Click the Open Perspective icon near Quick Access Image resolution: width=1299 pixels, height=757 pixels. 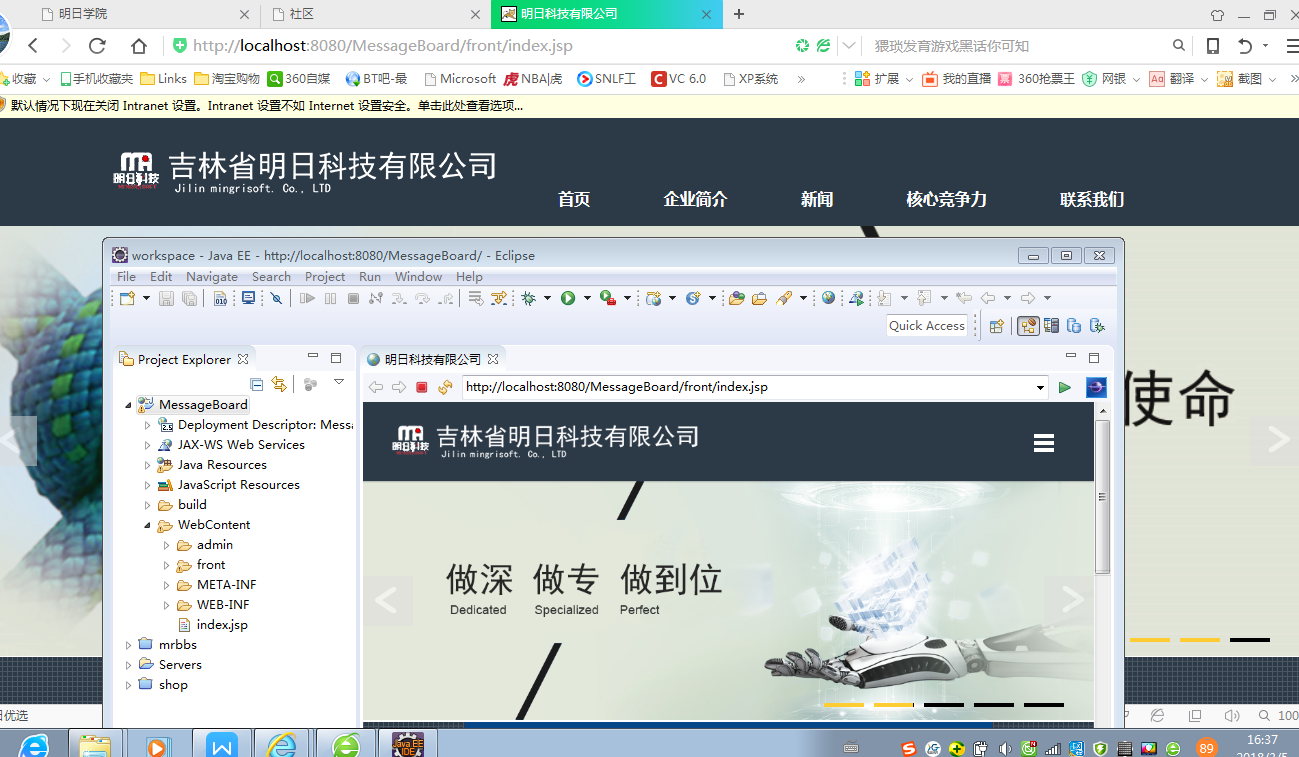pos(996,326)
